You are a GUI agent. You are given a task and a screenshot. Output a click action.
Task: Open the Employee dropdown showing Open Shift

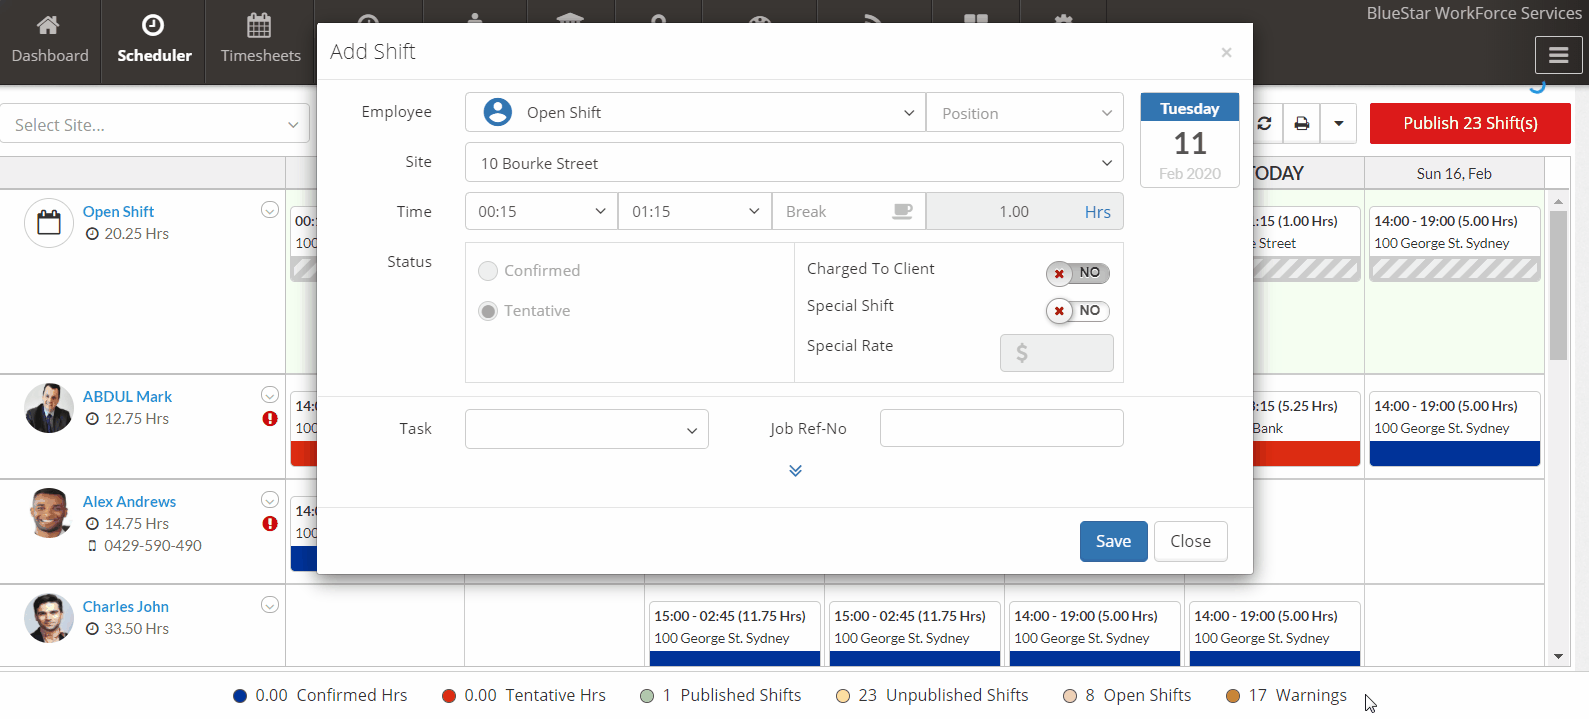[695, 112]
